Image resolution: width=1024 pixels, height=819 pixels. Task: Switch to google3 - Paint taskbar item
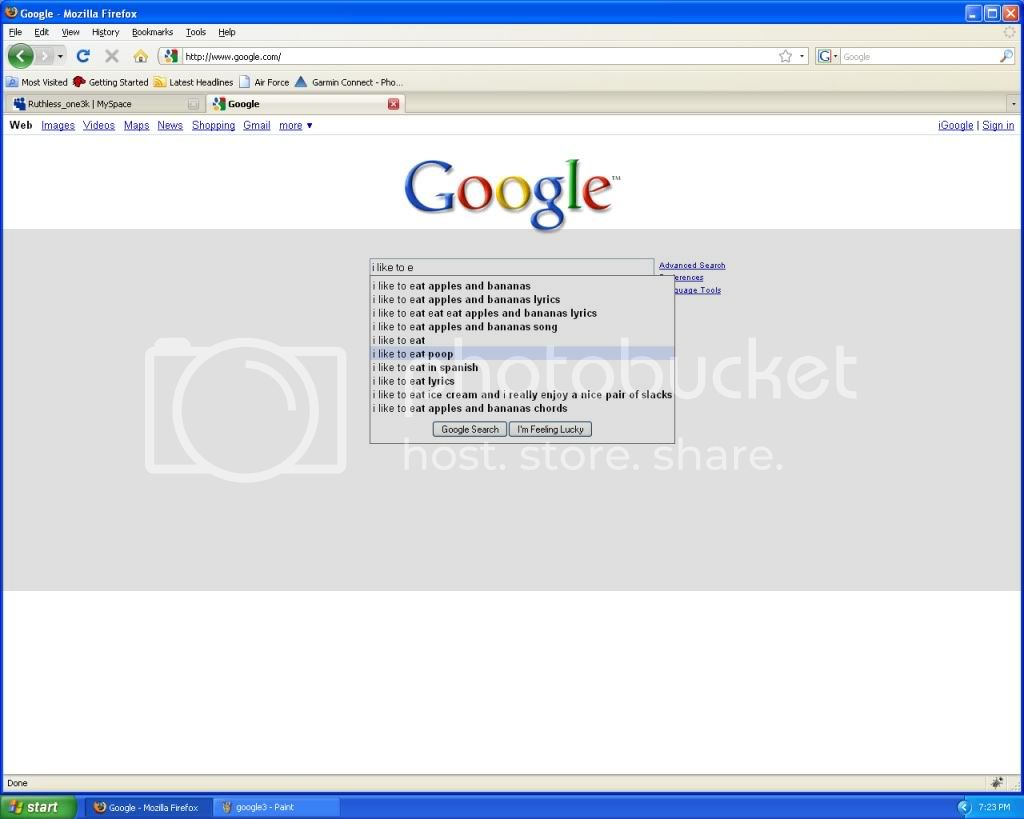pyautogui.click(x=277, y=807)
